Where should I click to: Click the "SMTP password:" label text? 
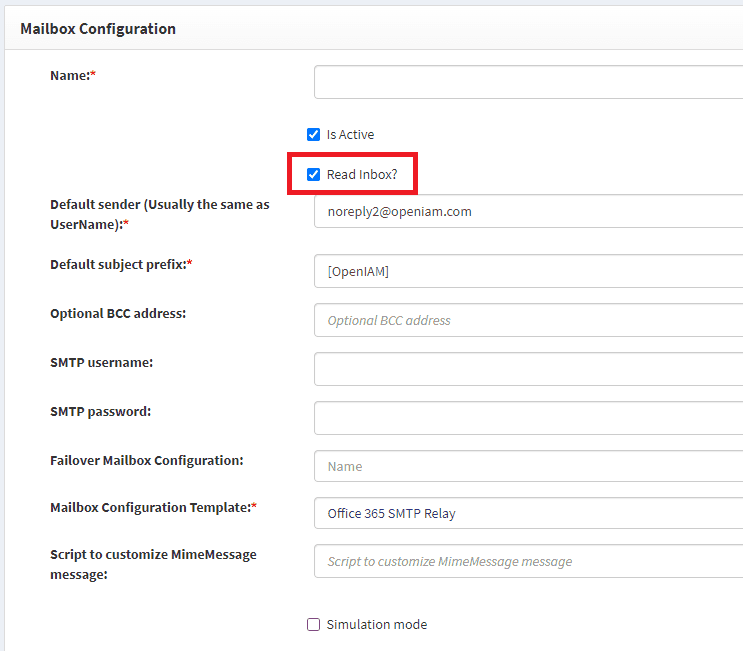coord(100,411)
